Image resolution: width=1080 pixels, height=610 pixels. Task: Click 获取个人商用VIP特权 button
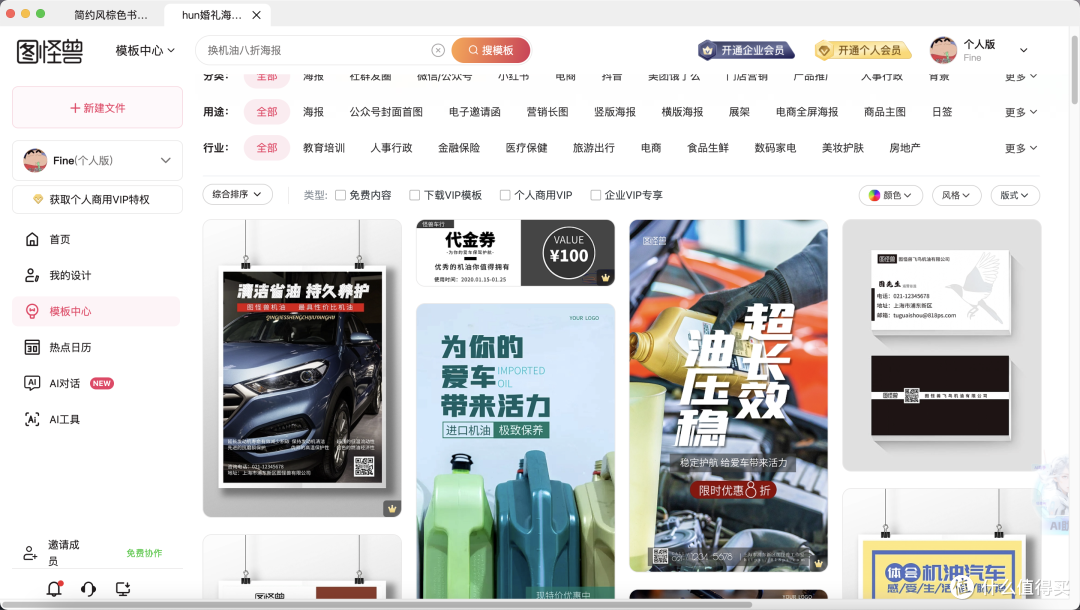coord(97,200)
